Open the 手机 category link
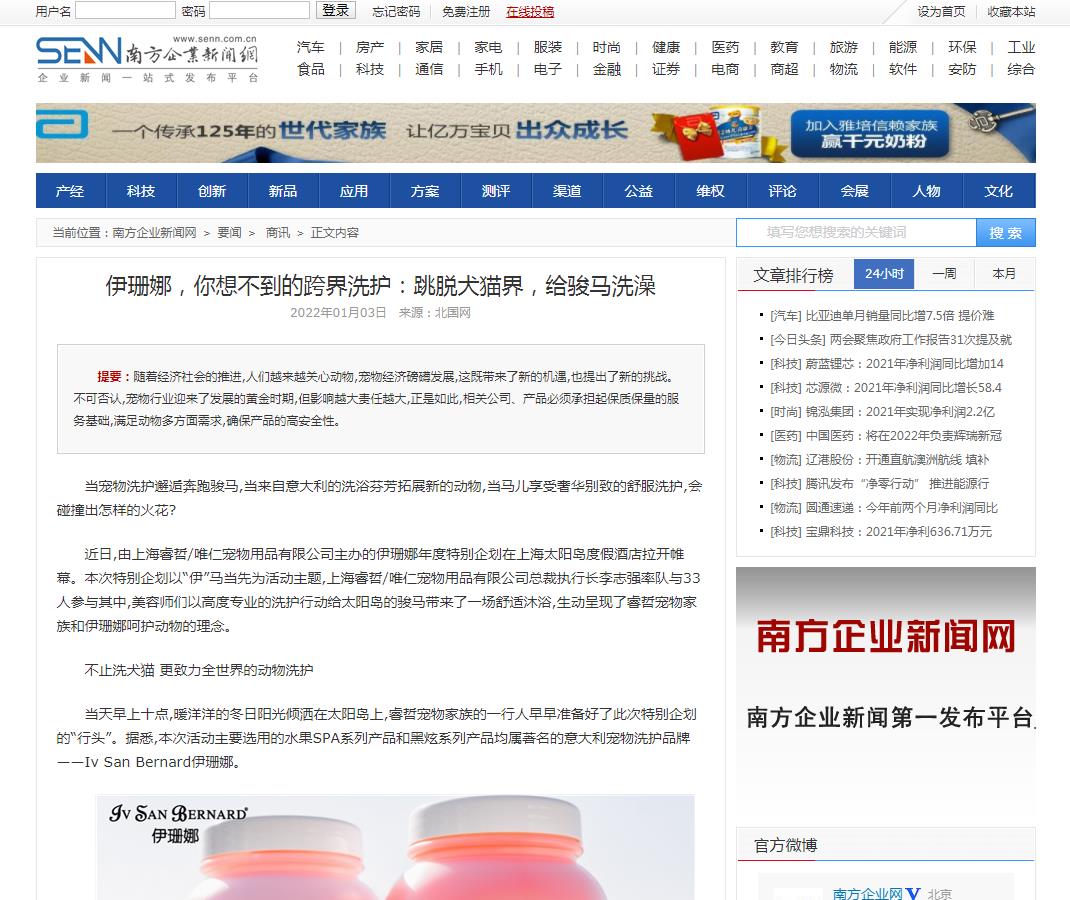The image size is (1070, 900). coord(488,69)
